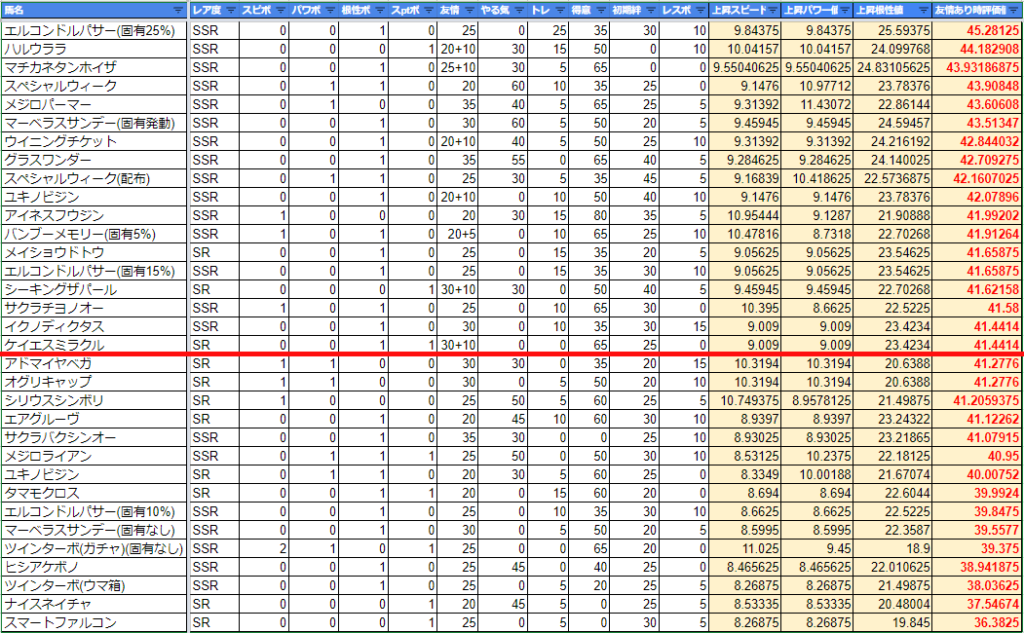Select the サクラチヨノオー name cell
1024x633 pixels.
[x=95, y=308]
